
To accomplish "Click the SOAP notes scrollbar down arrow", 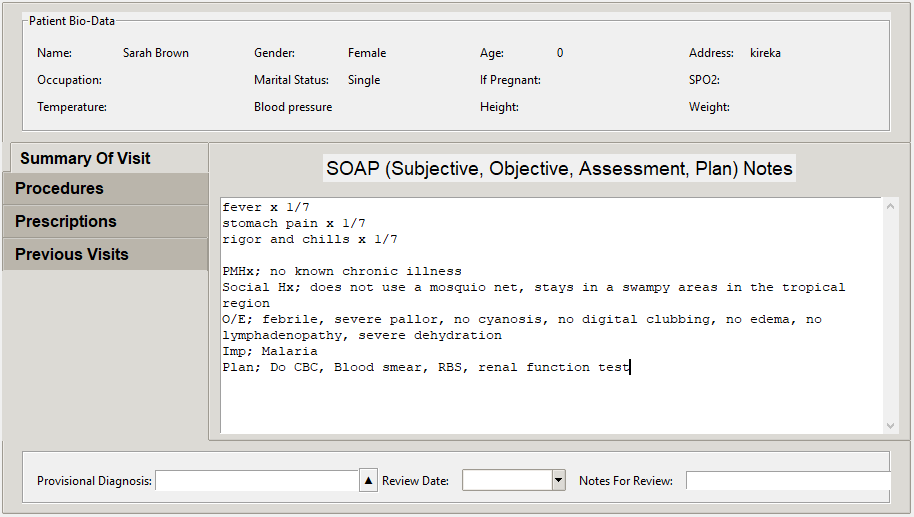I will [x=890, y=426].
